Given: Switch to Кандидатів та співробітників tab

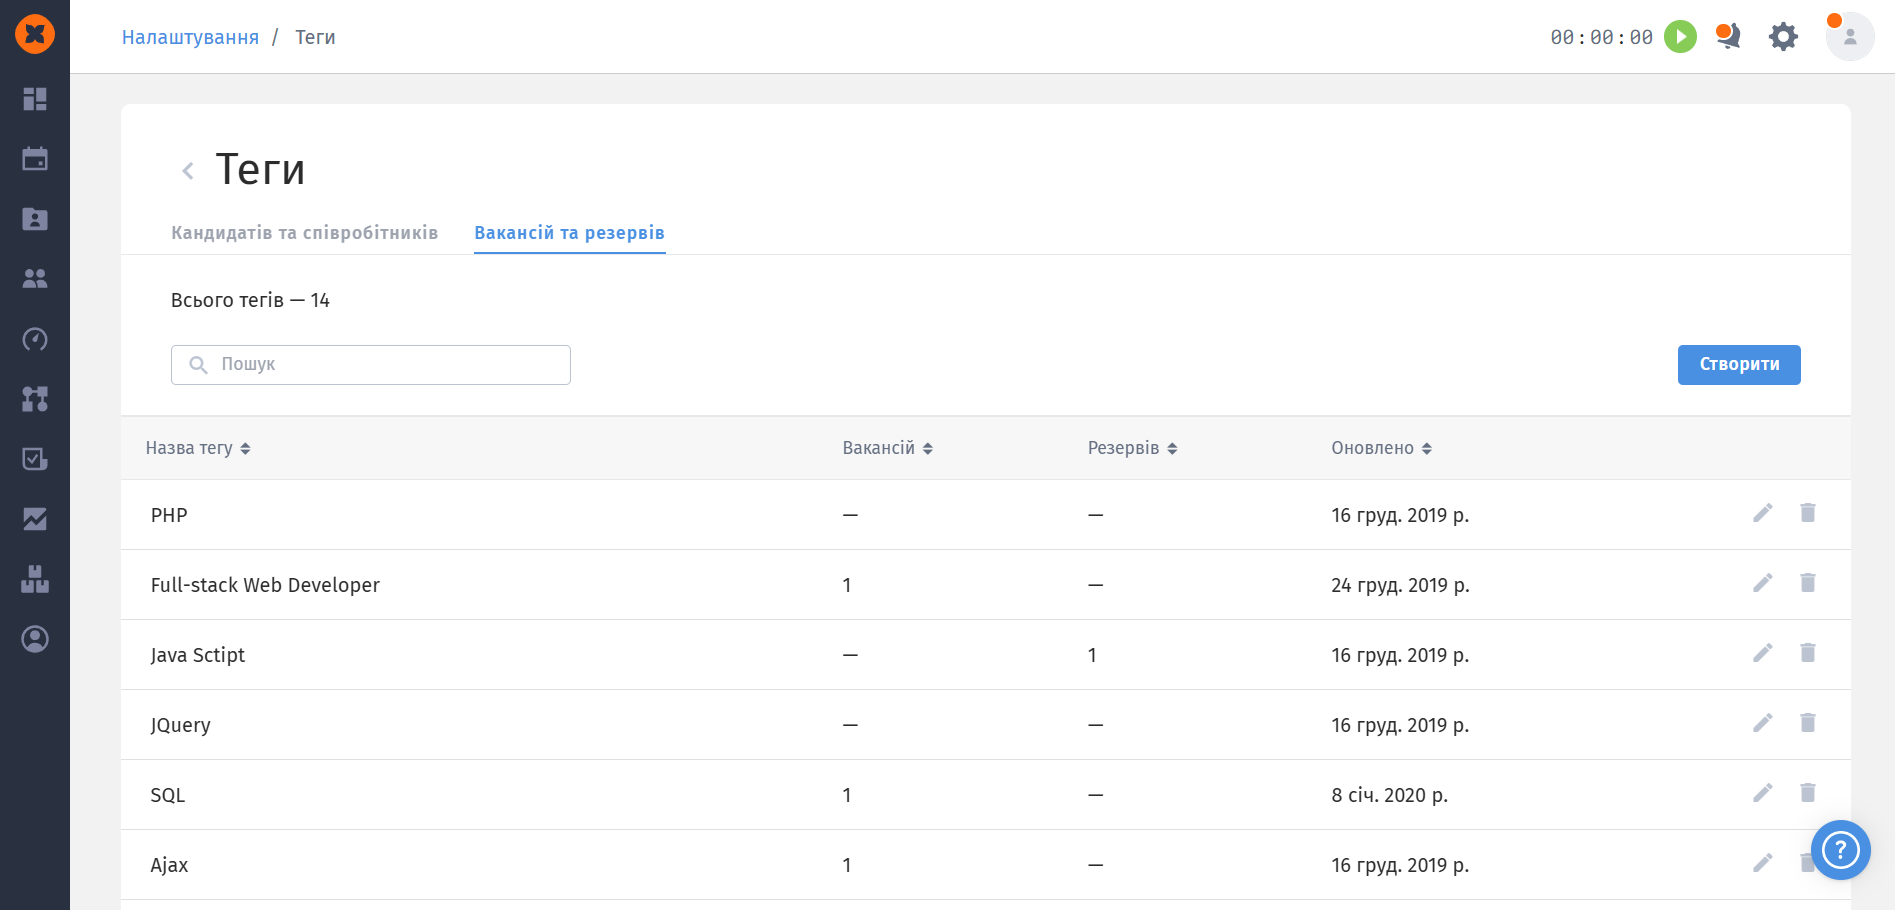Looking at the screenshot, I should point(305,233).
